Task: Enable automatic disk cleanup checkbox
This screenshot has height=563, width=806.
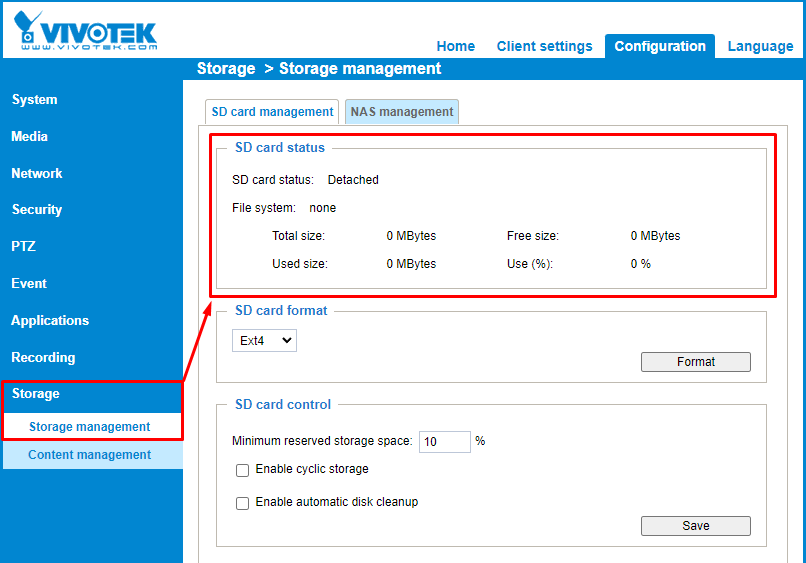Action: (x=243, y=503)
